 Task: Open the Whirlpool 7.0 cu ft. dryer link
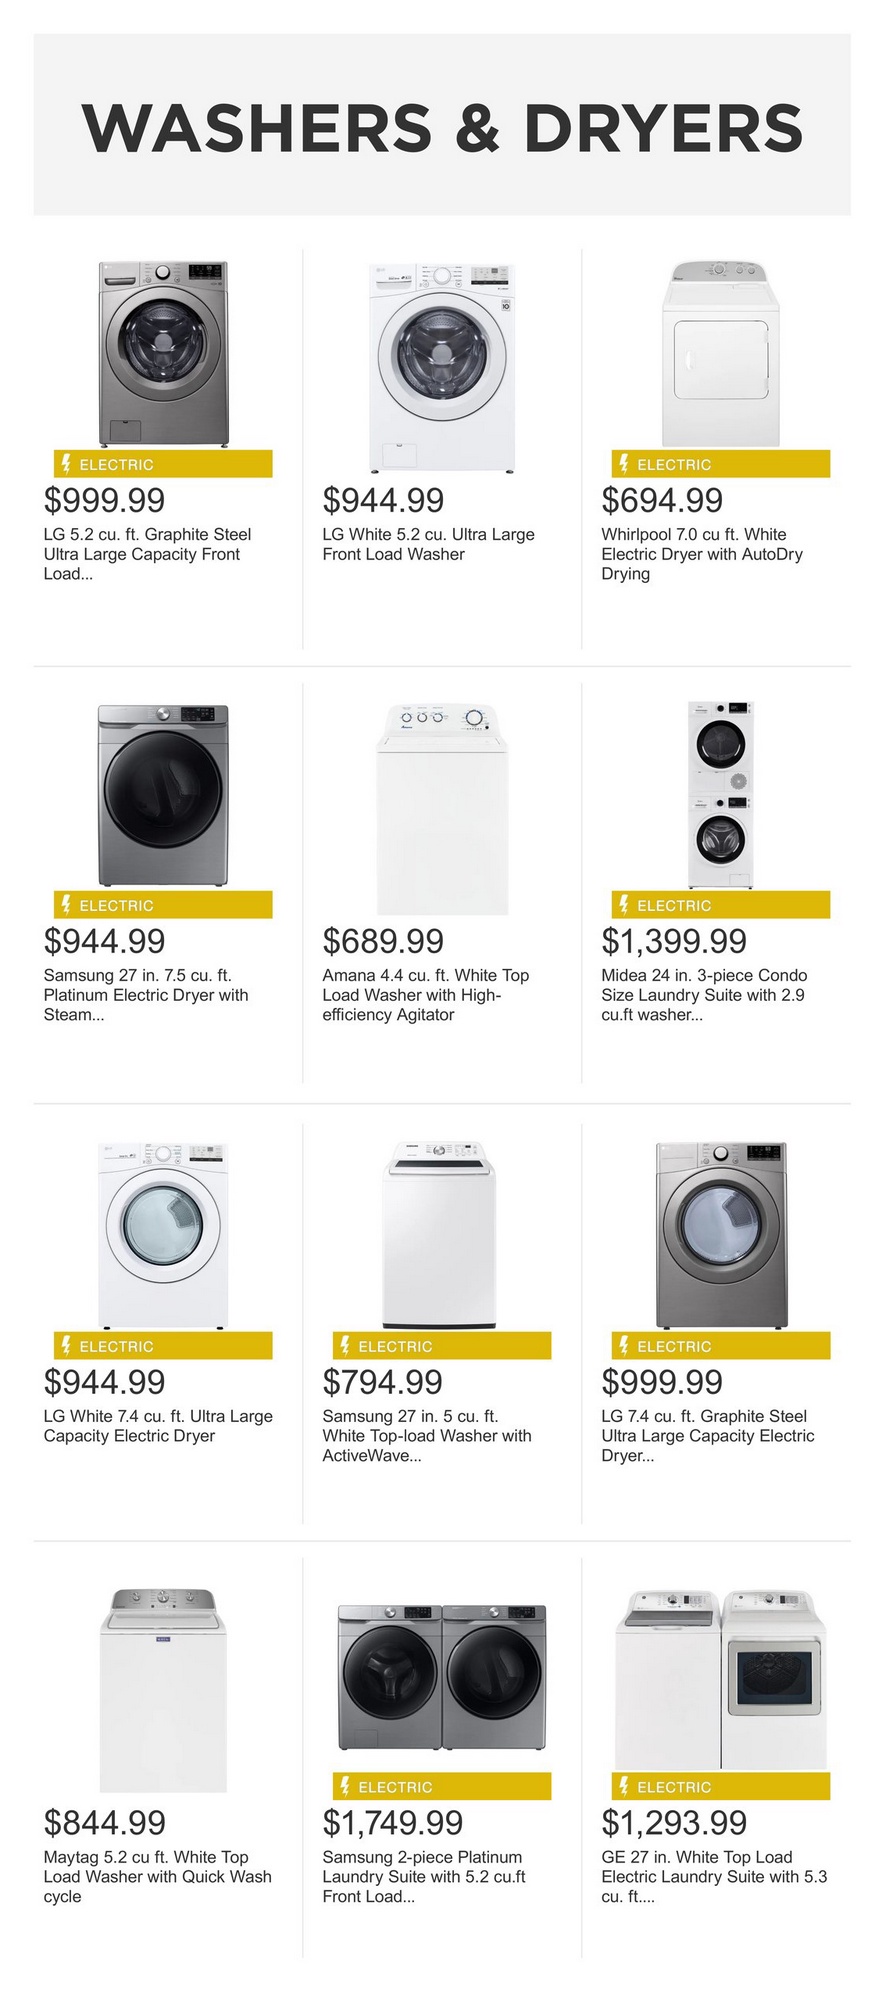pyautogui.click(x=701, y=554)
